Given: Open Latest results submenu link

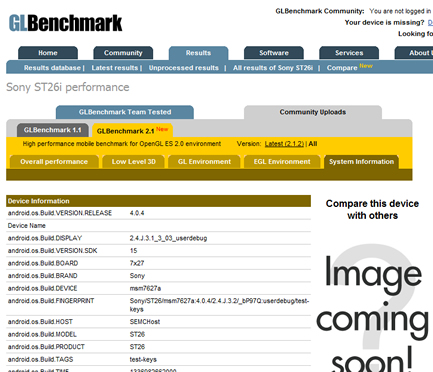Looking at the screenshot, I should [115, 68].
